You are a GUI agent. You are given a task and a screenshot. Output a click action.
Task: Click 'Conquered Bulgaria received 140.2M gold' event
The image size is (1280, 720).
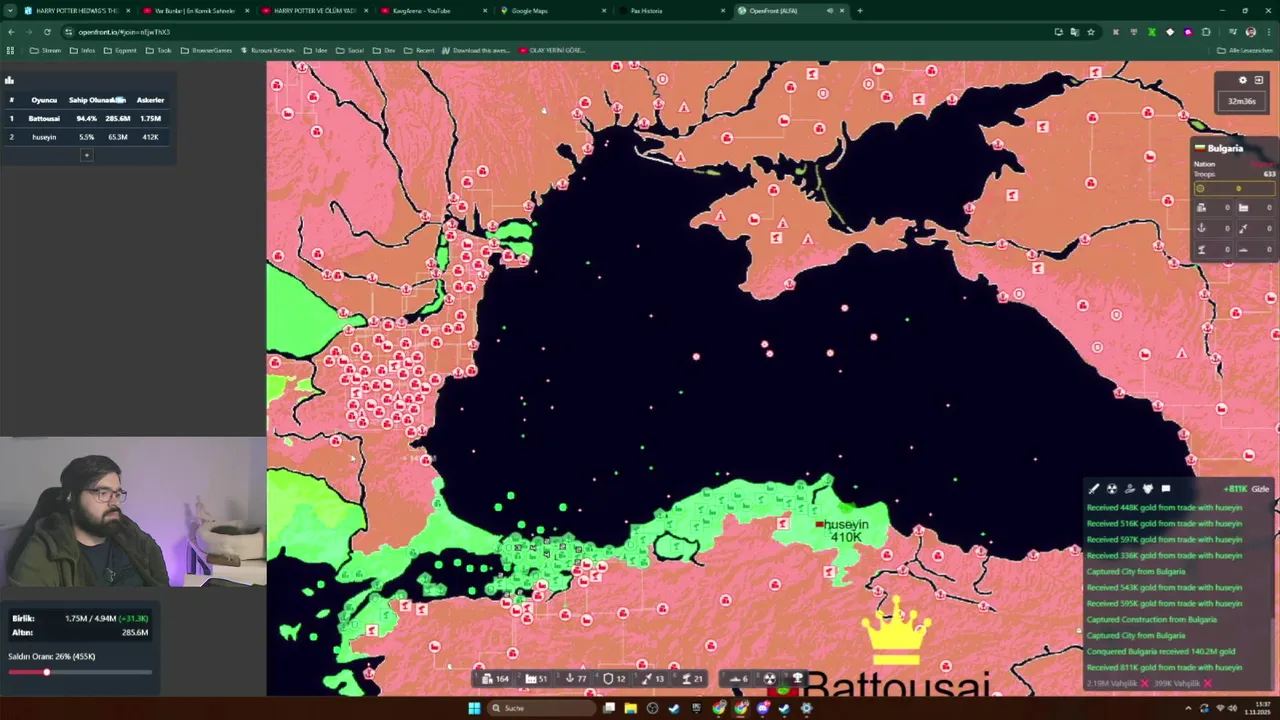tap(1160, 651)
